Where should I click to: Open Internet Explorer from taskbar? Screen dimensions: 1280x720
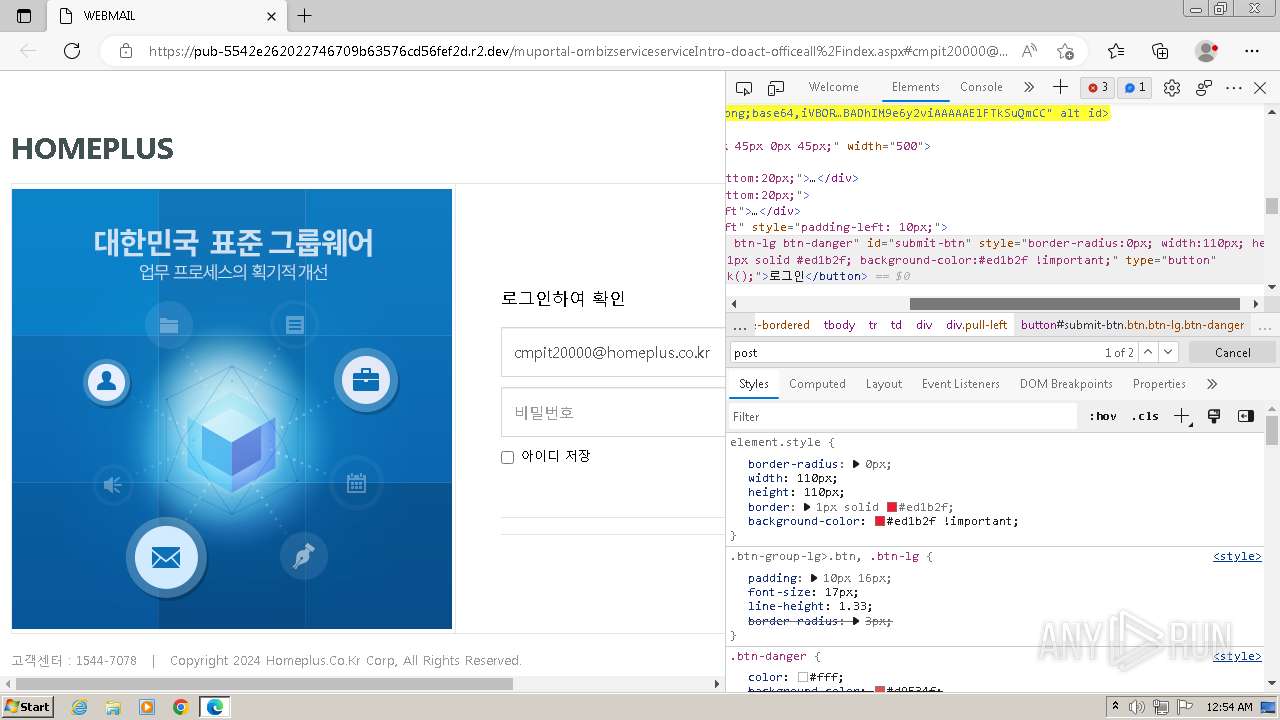[x=79, y=707]
